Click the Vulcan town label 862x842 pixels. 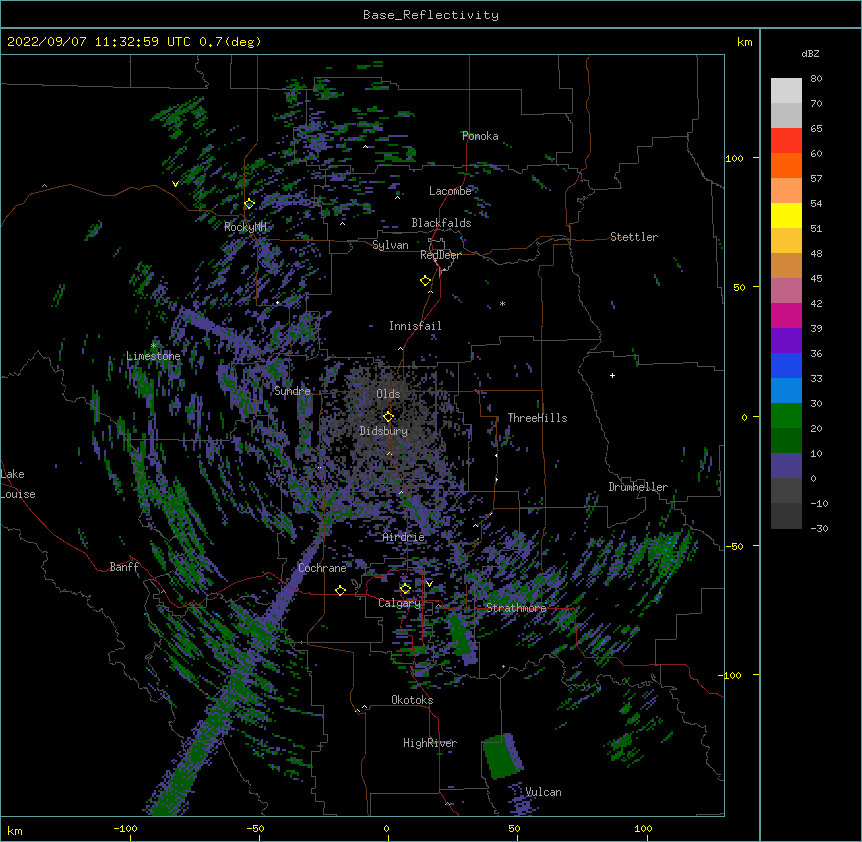tap(543, 793)
